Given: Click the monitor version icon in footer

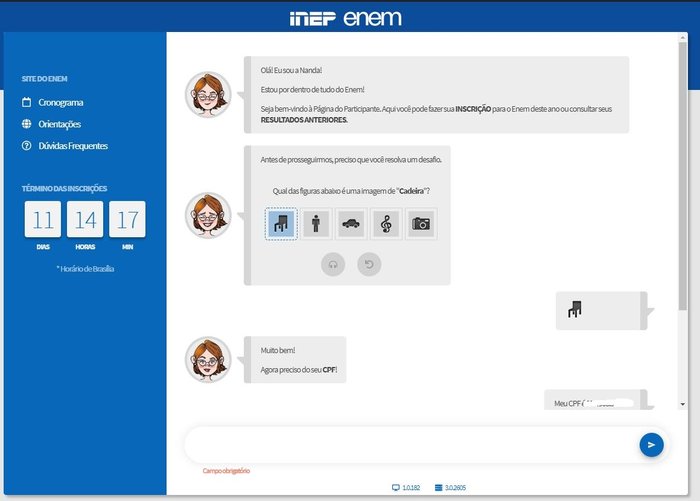Looking at the screenshot, I should 396,488.
